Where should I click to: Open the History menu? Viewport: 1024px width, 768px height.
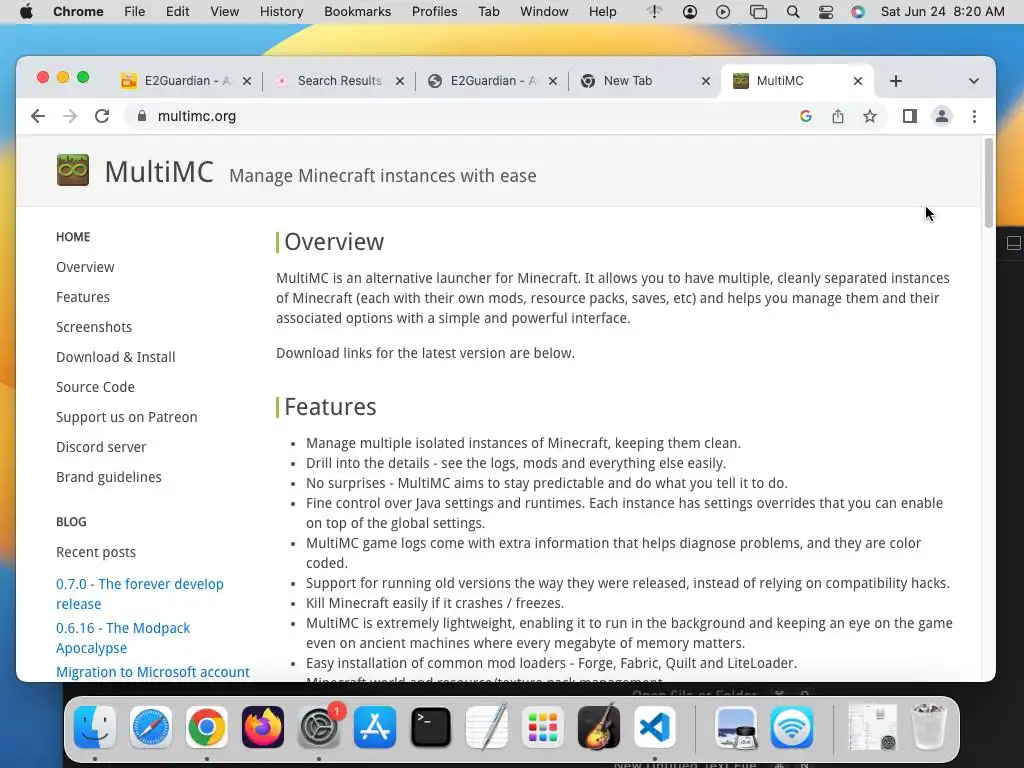click(x=281, y=12)
